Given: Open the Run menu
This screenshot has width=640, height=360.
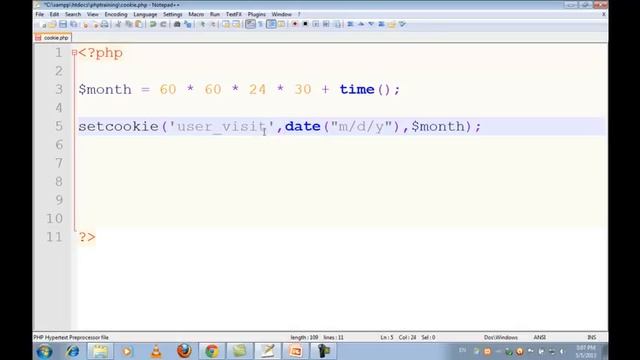Looking at the screenshot, I should click(215, 14).
